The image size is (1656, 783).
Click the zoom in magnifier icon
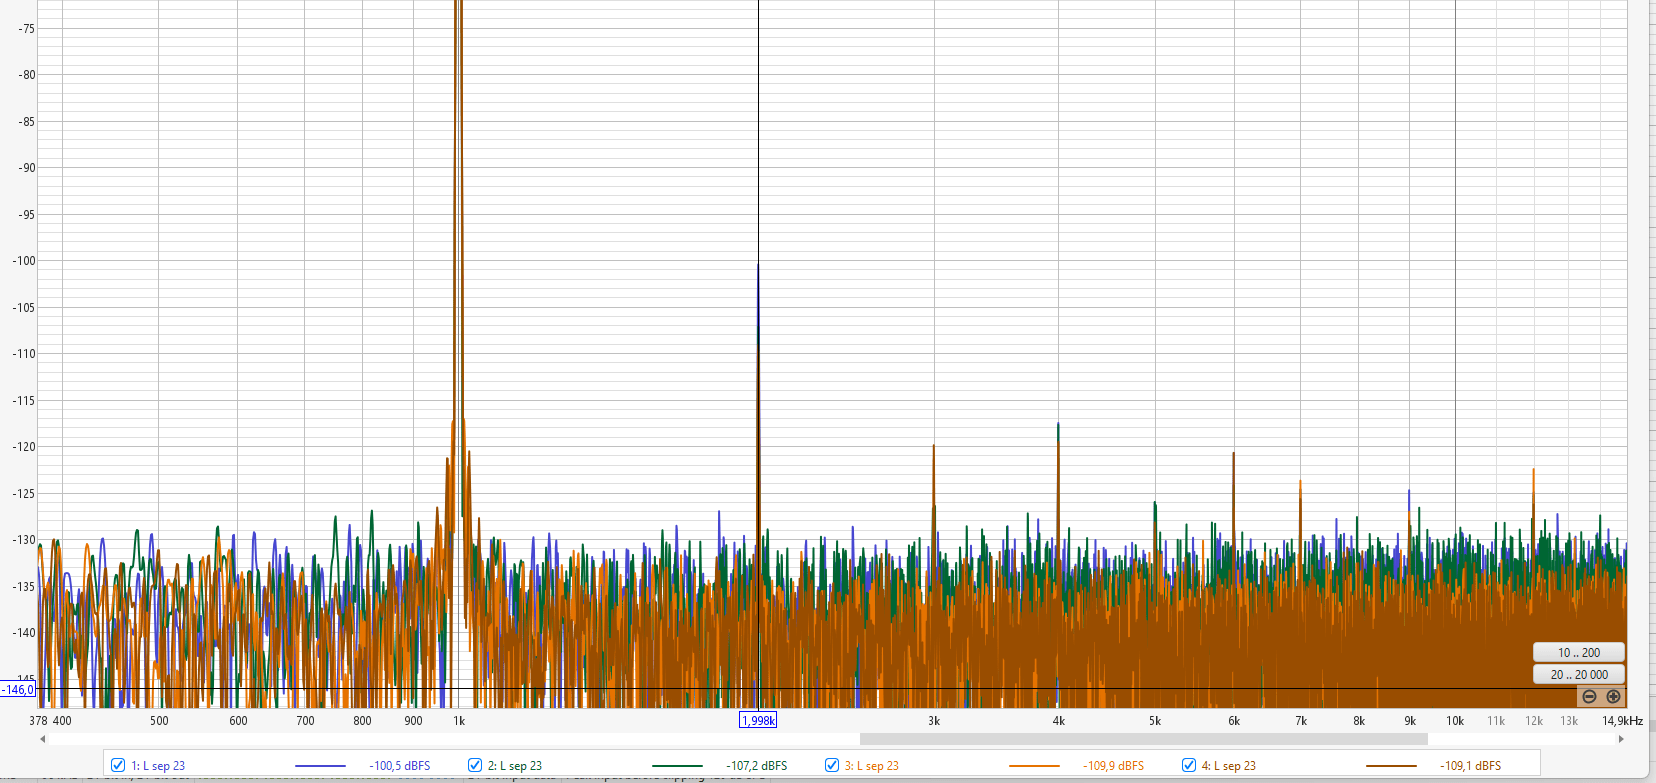[1613, 697]
